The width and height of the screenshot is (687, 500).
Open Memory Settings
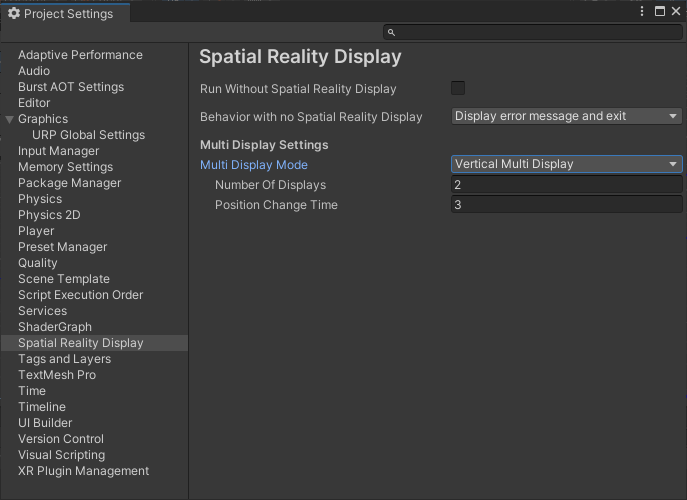[x=65, y=167]
